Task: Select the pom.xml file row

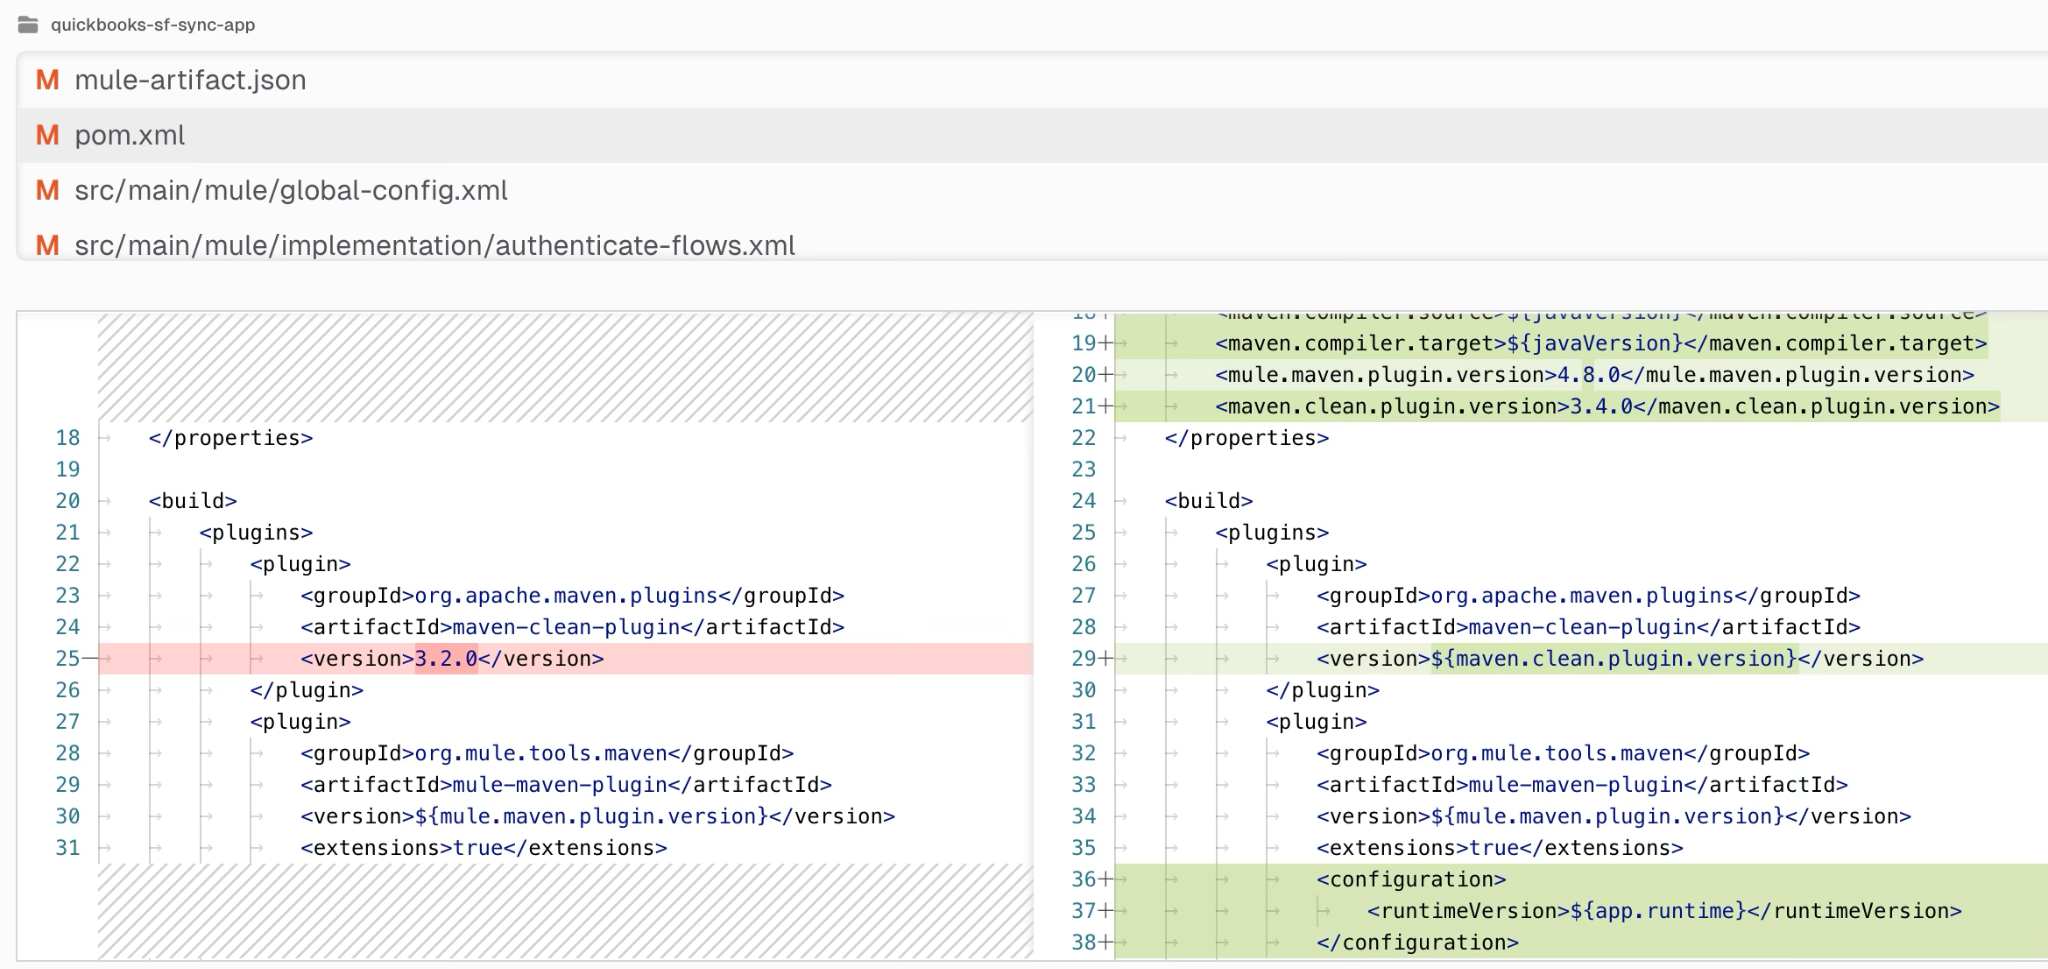Action: coord(1032,135)
